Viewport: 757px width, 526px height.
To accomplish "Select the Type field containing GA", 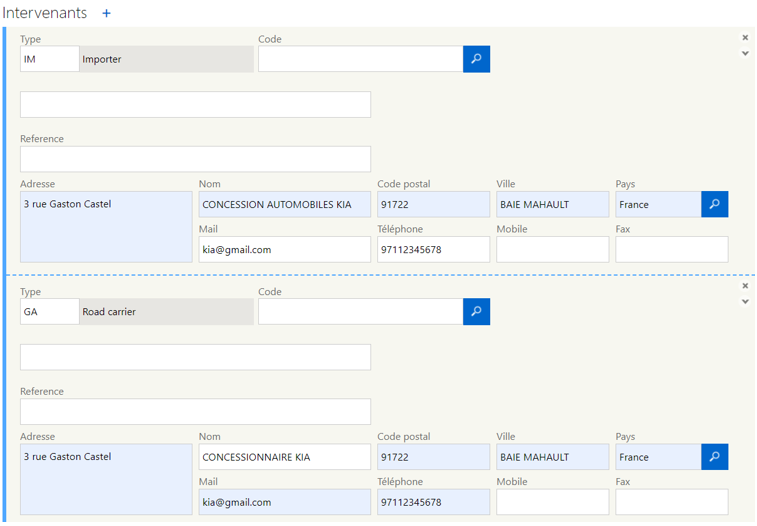I will click(49, 311).
